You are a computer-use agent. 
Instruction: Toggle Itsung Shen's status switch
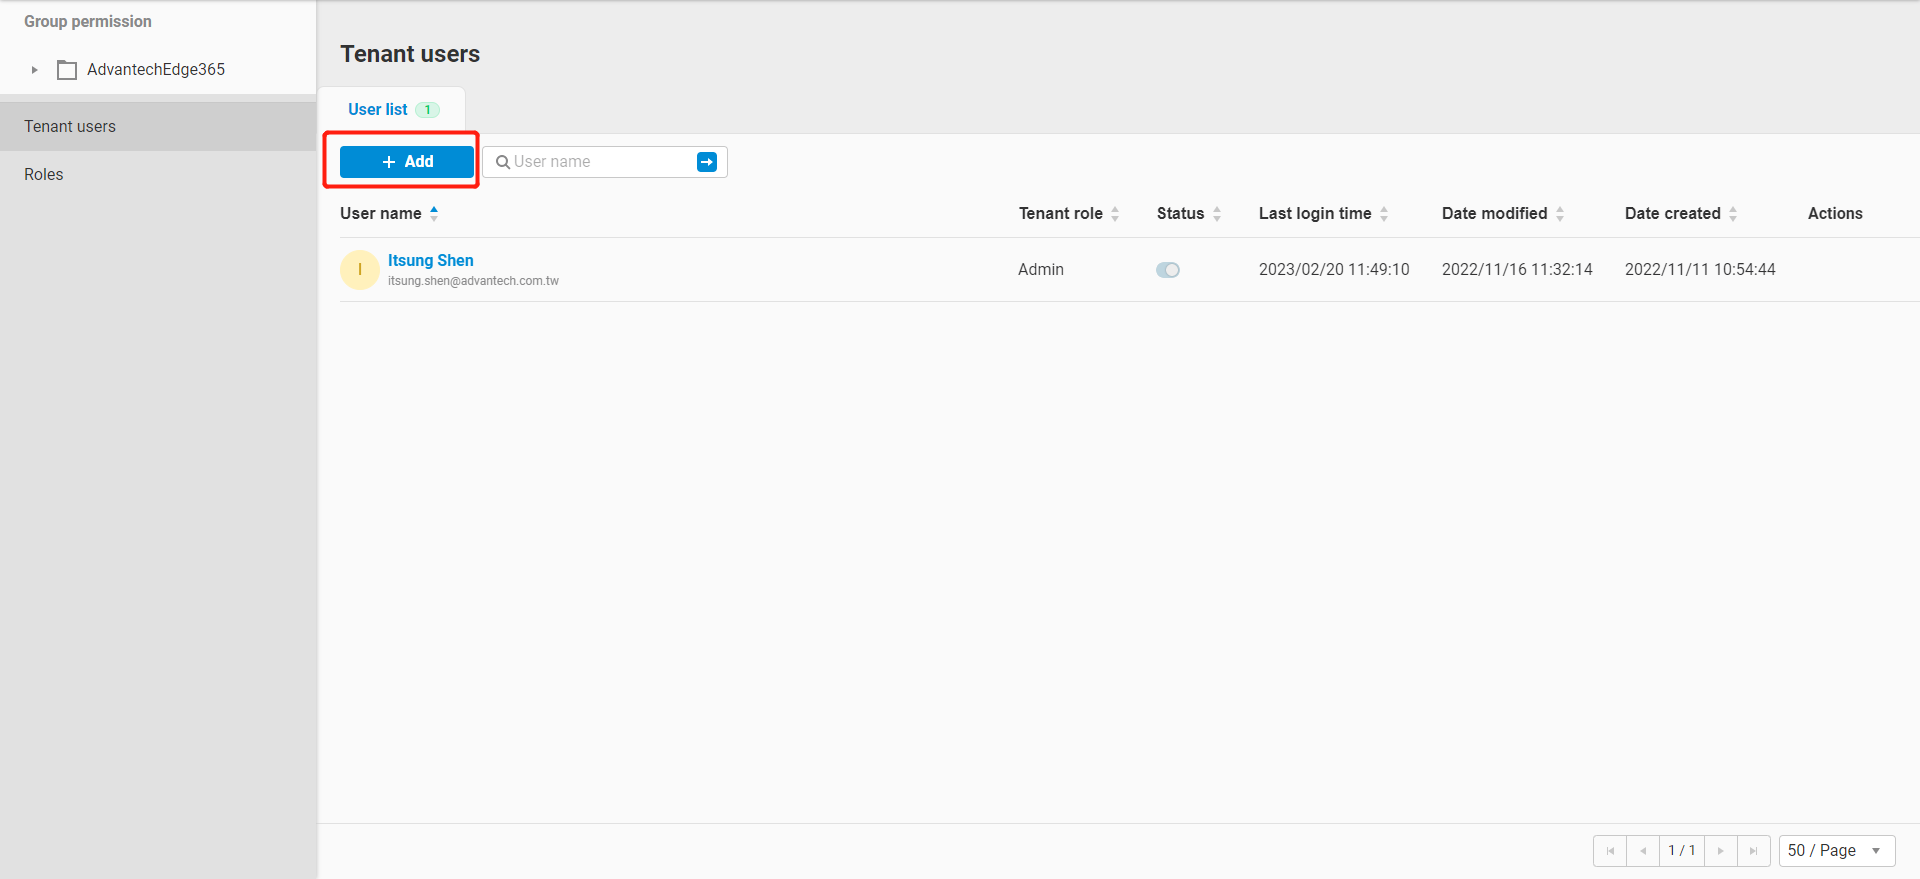tap(1168, 270)
